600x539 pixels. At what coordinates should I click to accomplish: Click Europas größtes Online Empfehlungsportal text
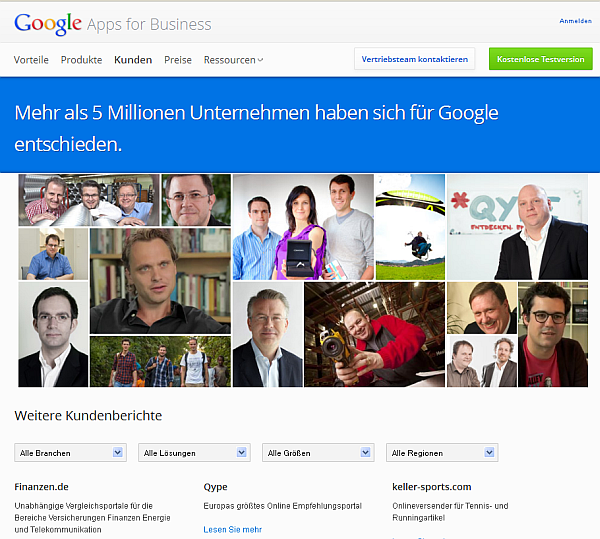[282, 506]
